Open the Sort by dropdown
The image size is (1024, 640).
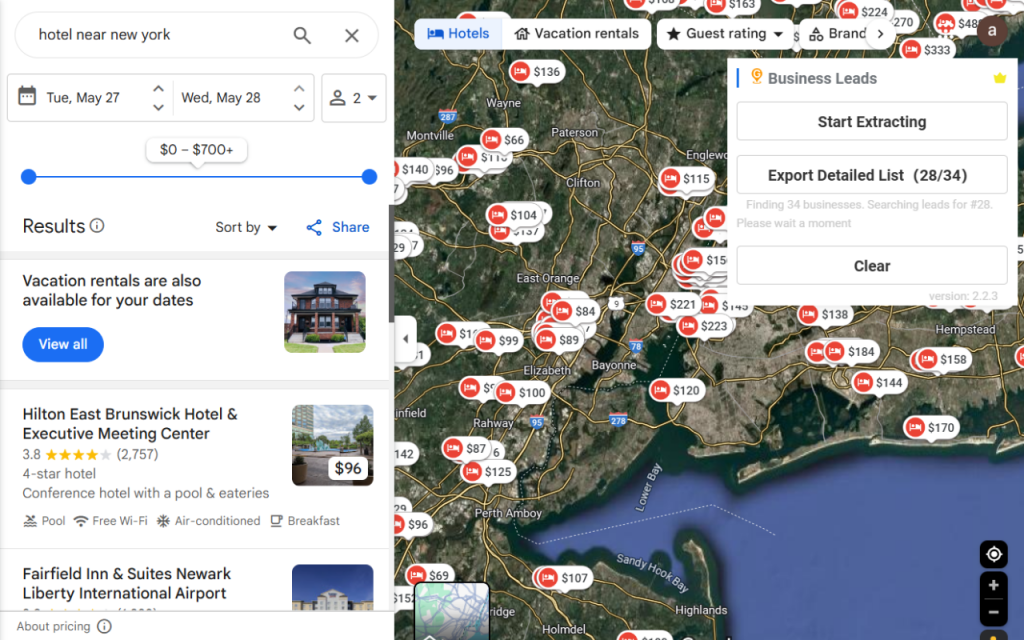(x=246, y=227)
